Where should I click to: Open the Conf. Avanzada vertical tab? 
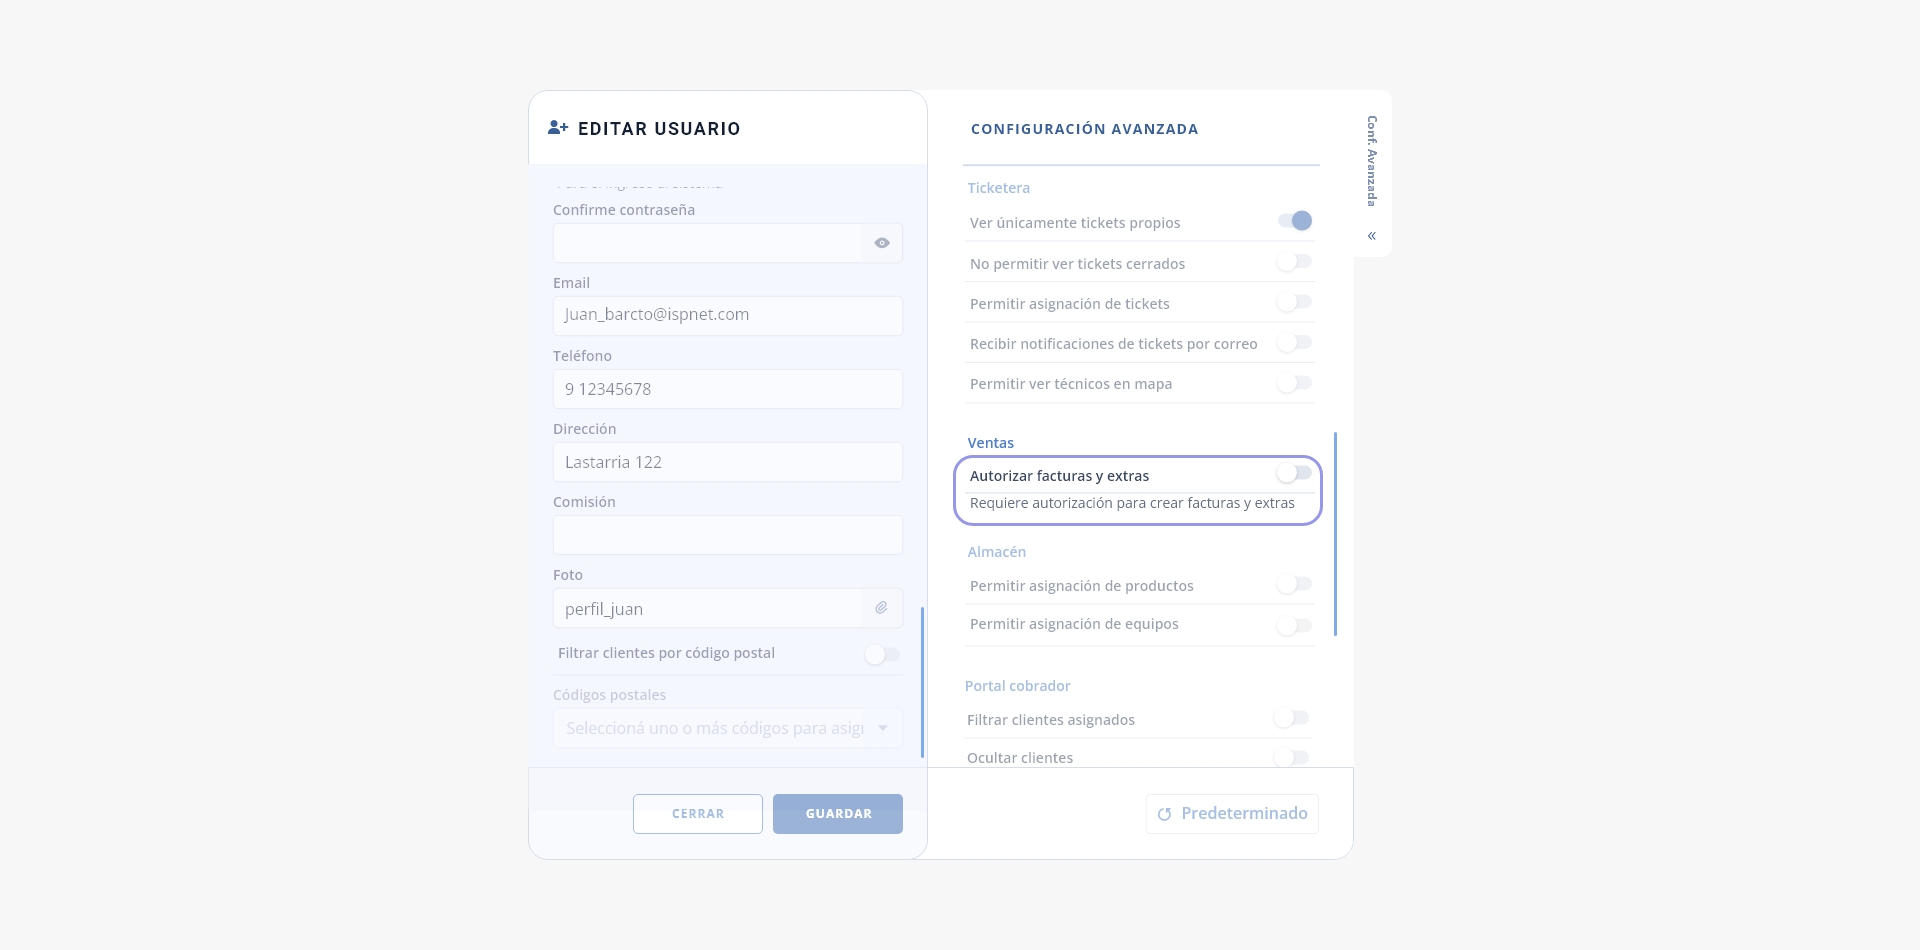pyautogui.click(x=1372, y=161)
